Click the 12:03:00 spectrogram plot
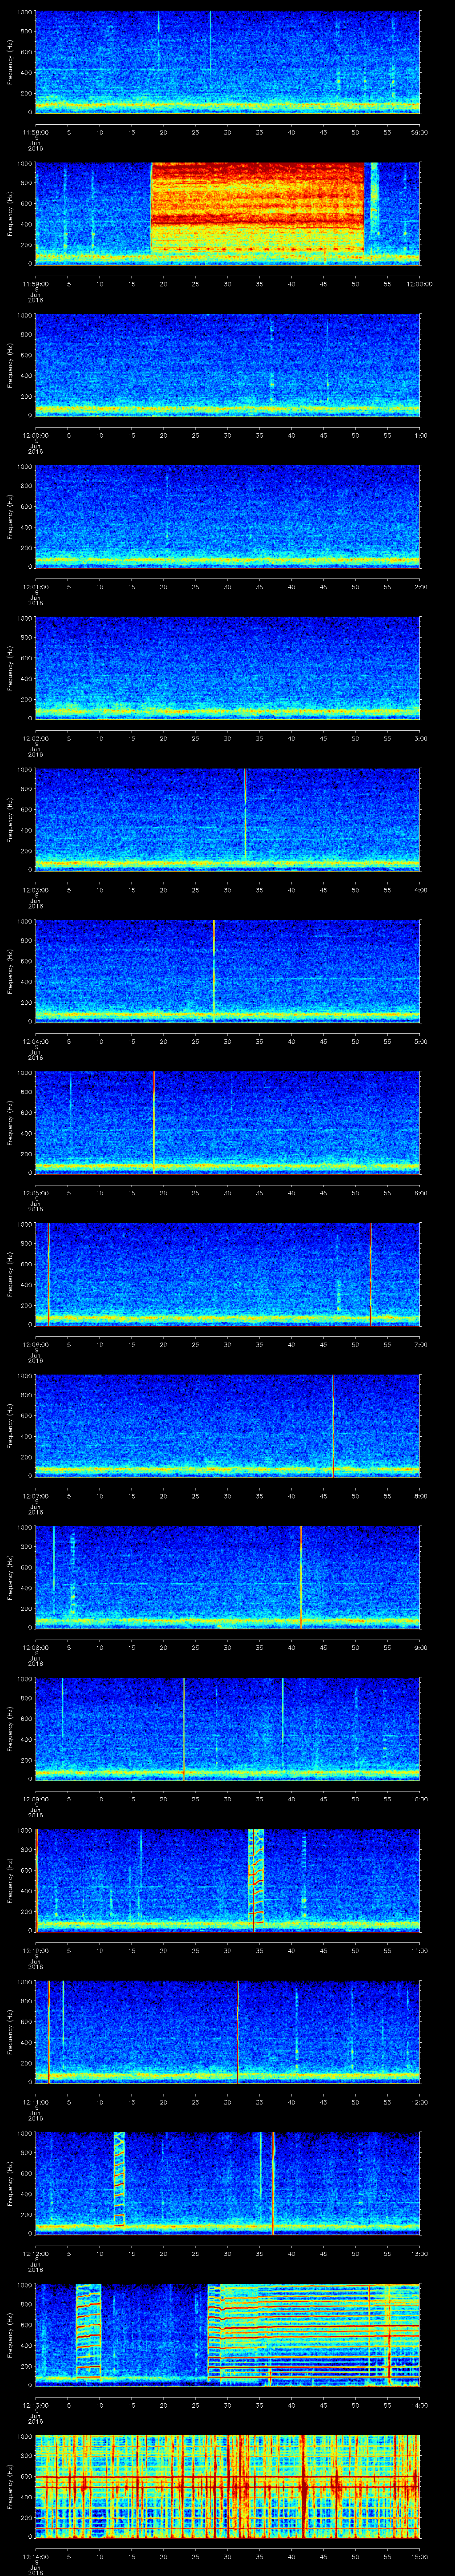The width and height of the screenshot is (455, 2576). point(228,819)
